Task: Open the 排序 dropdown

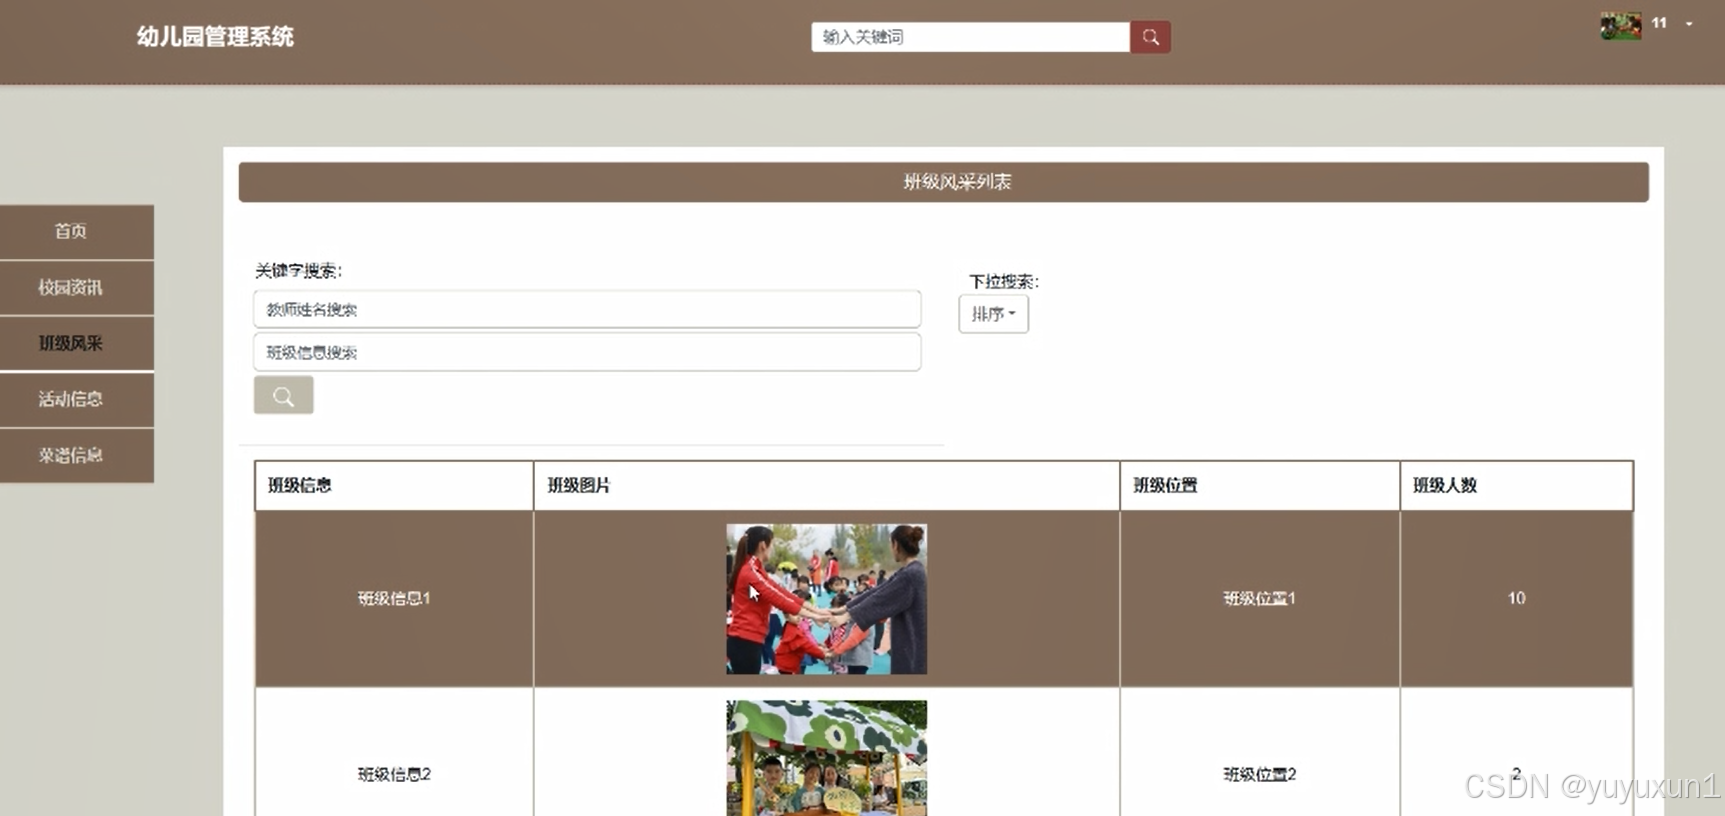Action: coord(993,314)
